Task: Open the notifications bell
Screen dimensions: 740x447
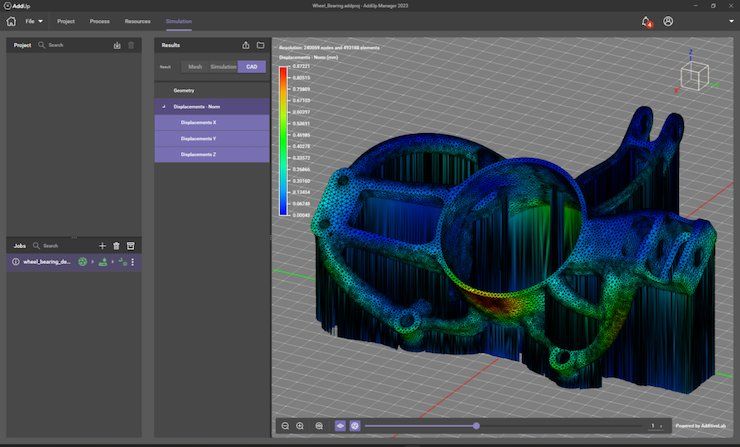Action: pyautogui.click(x=646, y=22)
